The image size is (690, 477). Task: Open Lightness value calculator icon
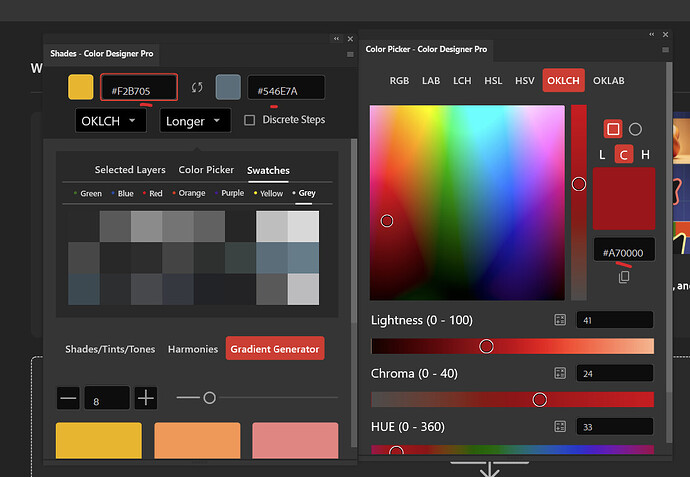(x=560, y=320)
